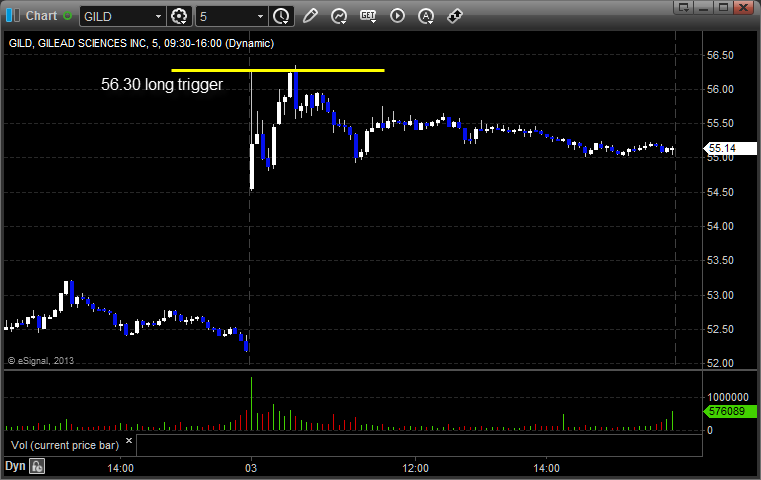This screenshot has height=480, width=761.
Task: Click the green link status circle
Action: click(x=67, y=16)
